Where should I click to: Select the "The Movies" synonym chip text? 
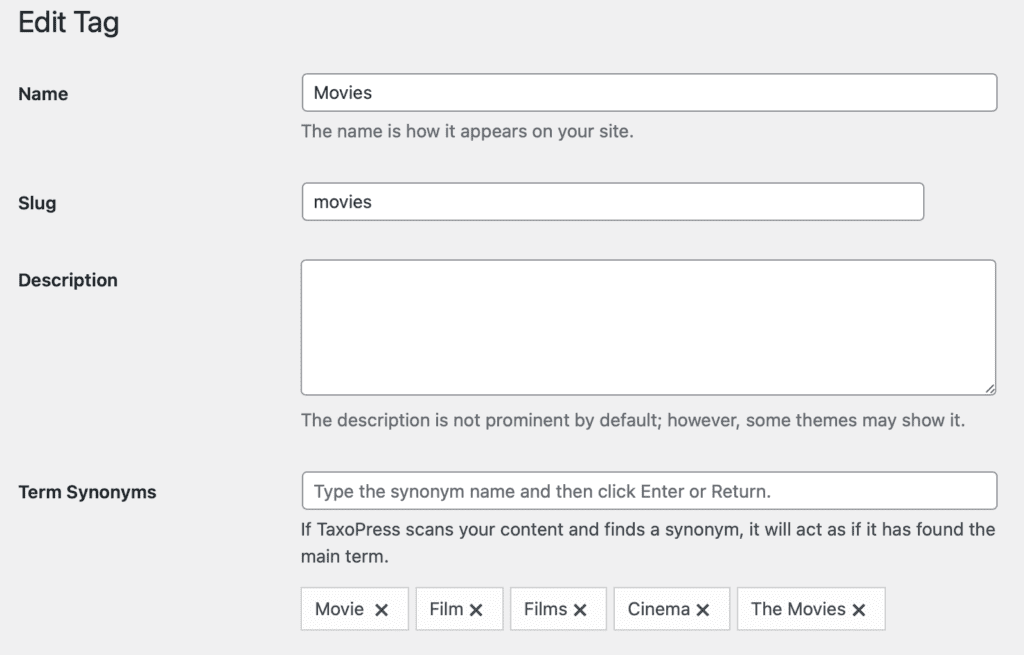[798, 609]
